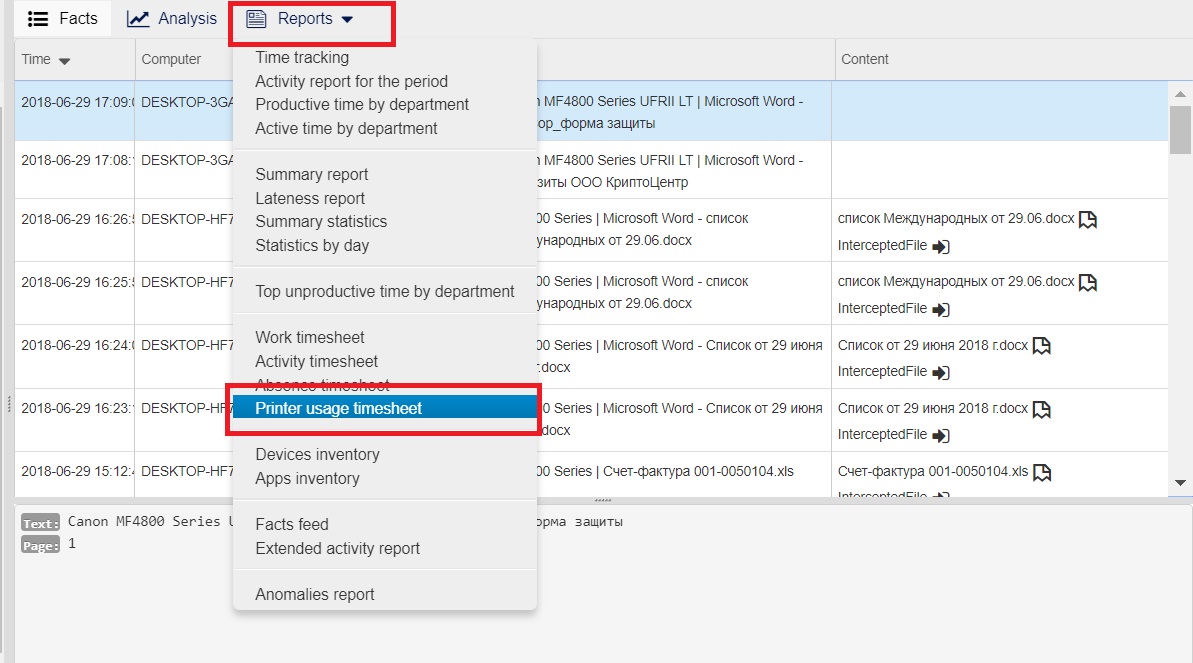Viewport: 1193px width, 663px height.
Task: Click InterceptedFile arrow icon in 16:23 row
Action: [940, 435]
